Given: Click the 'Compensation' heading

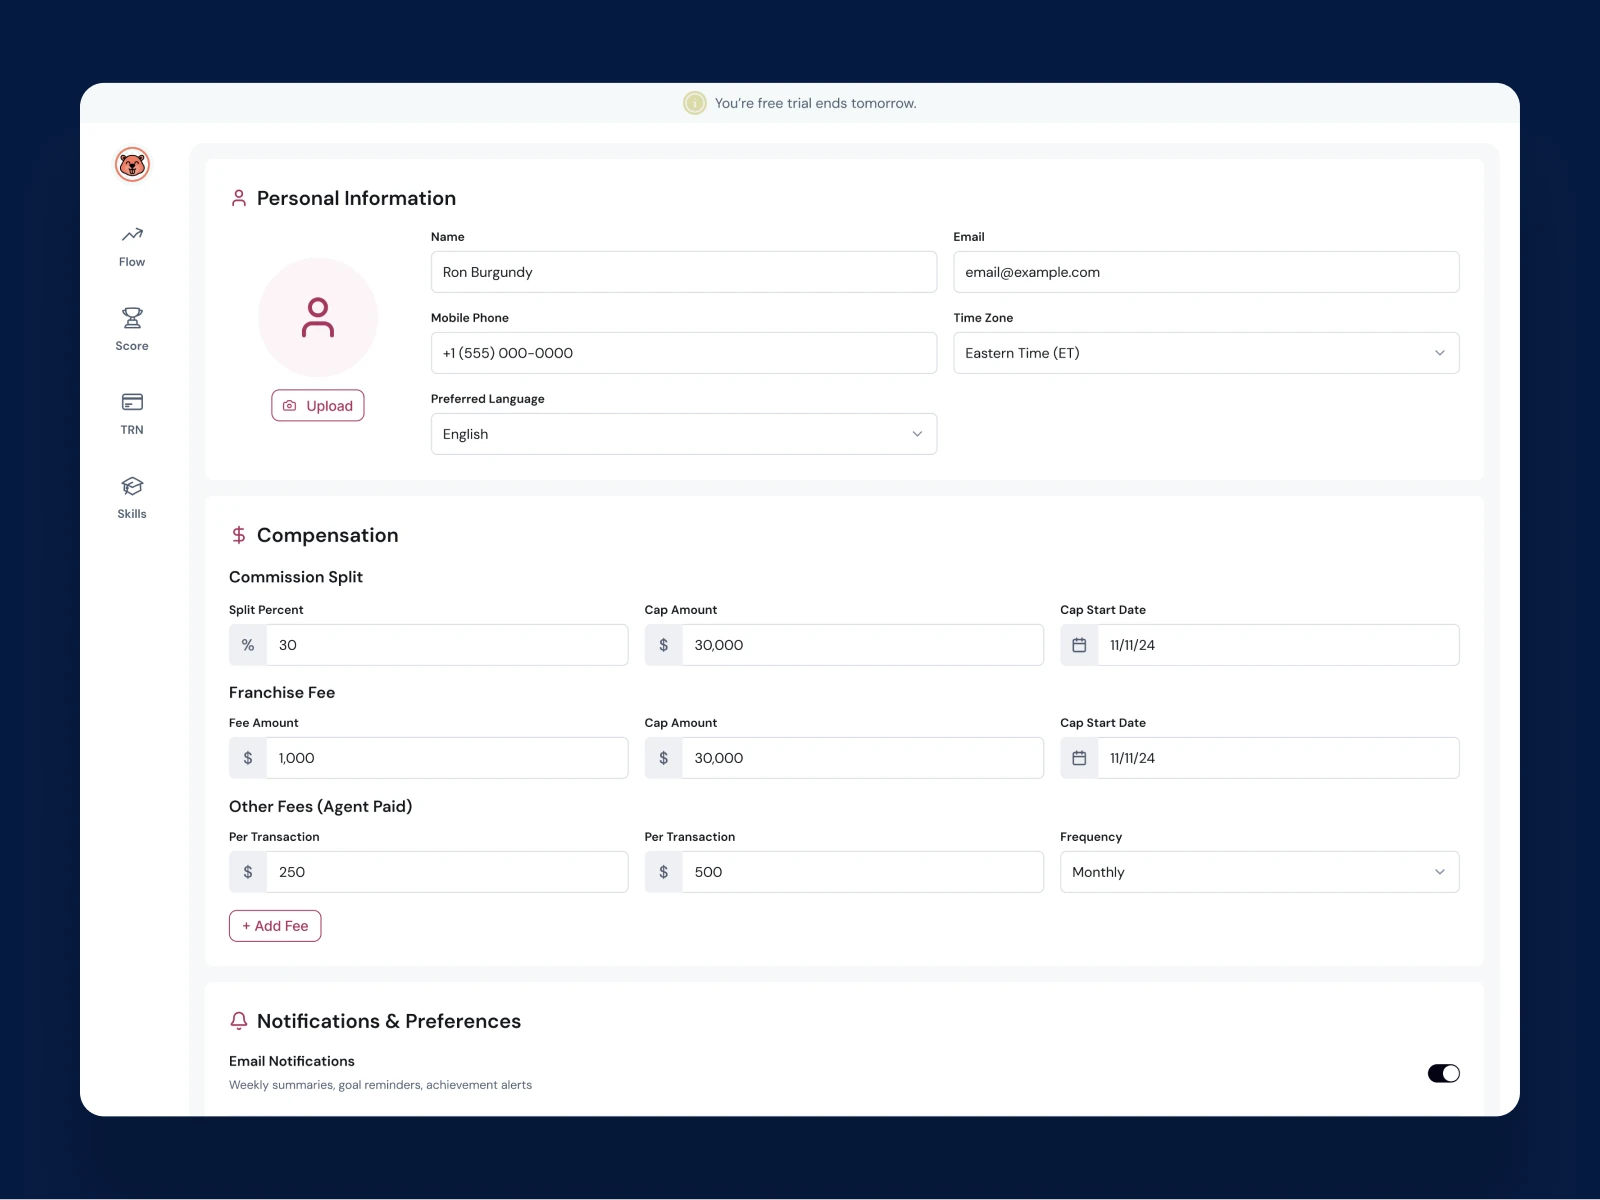Looking at the screenshot, I should pyautogui.click(x=328, y=535).
